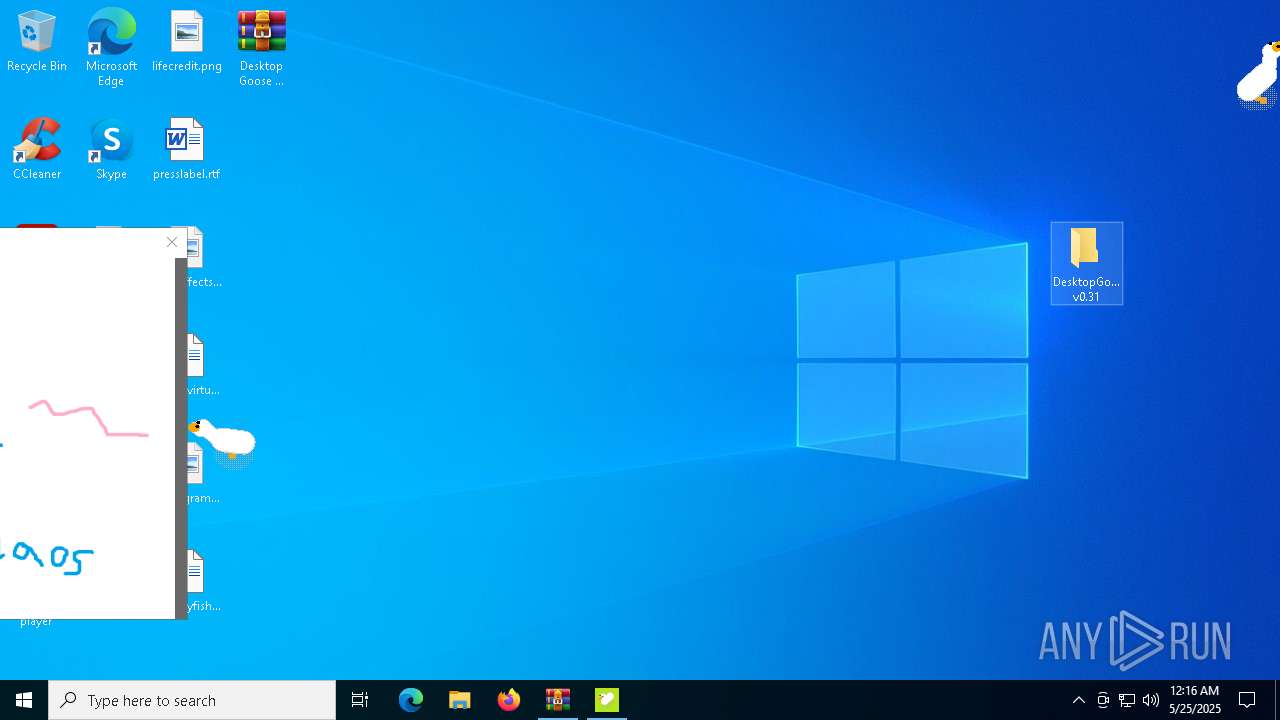This screenshot has width=1280, height=720.
Task: Launch Microsoft Edge from desktop shortcut
Action: click(x=111, y=48)
